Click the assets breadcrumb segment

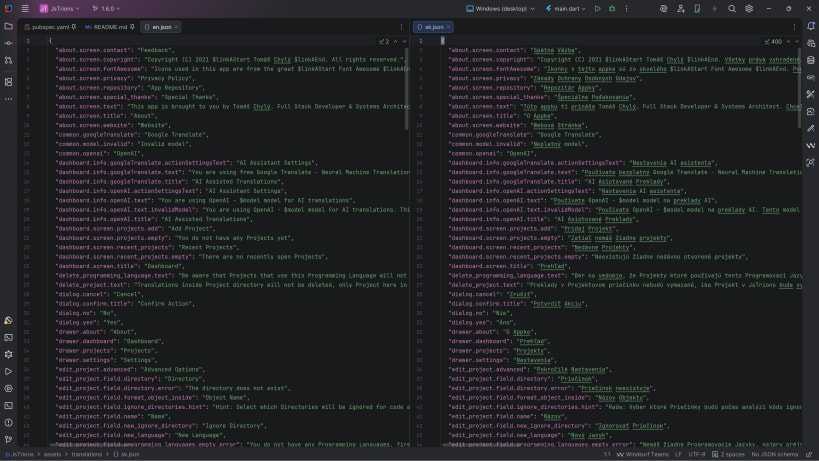[52, 455]
